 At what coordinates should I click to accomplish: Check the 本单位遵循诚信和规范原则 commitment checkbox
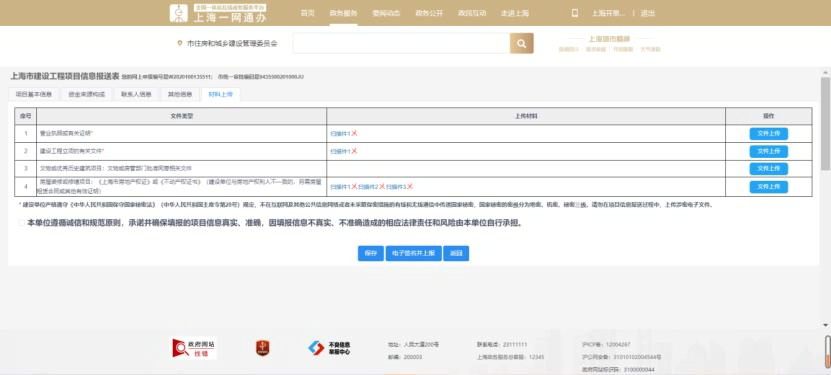pyautogui.click(x=21, y=223)
